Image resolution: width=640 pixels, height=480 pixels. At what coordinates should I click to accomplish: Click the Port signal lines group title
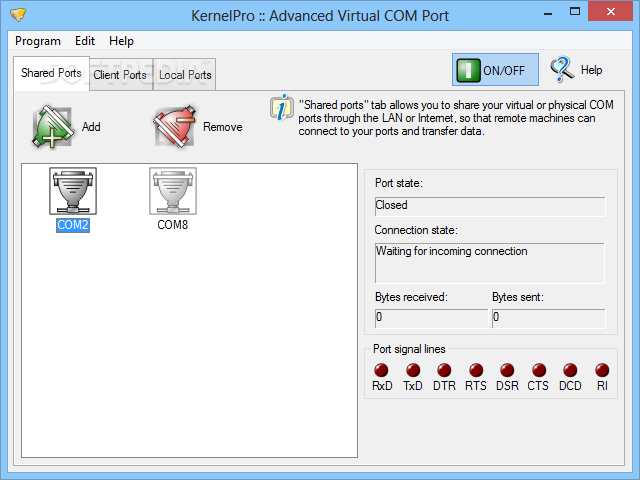(409, 349)
